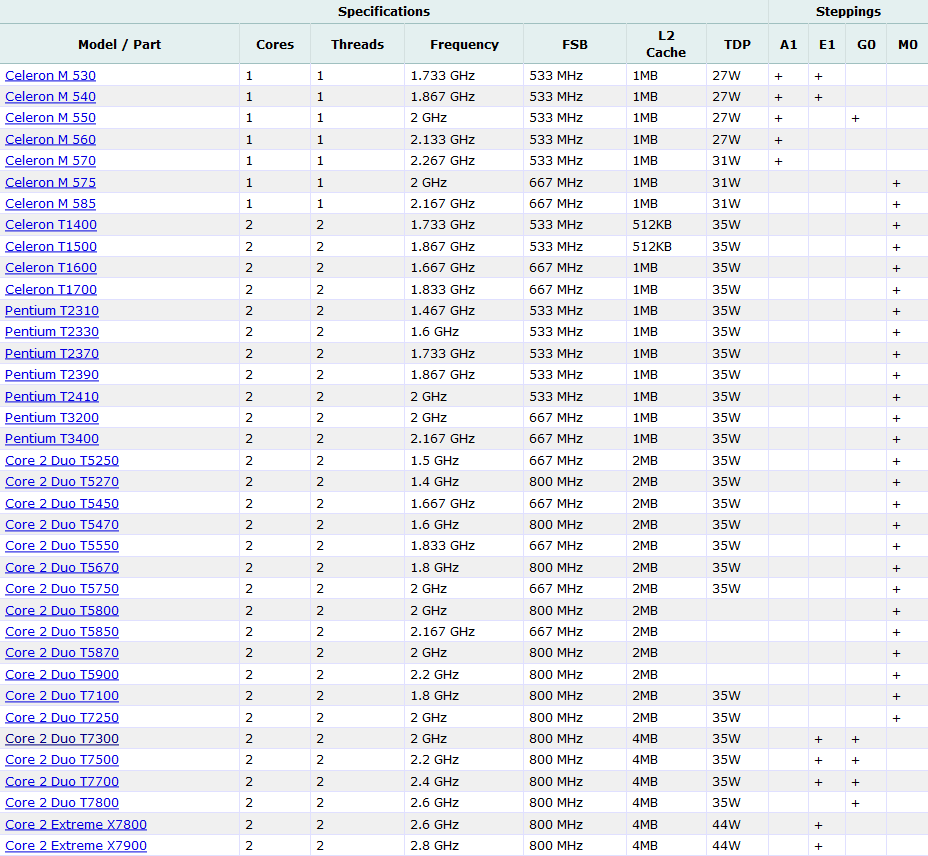This screenshot has width=928, height=856.
Task: View Core 2 Duo T5270 details
Action: pyautogui.click(x=62, y=482)
